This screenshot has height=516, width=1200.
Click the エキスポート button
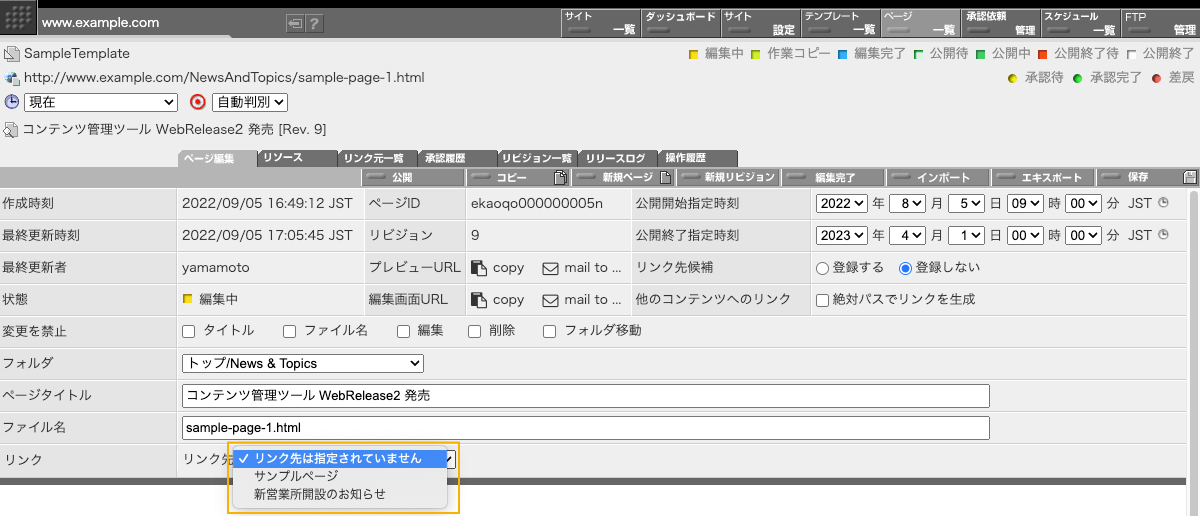[1044, 177]
